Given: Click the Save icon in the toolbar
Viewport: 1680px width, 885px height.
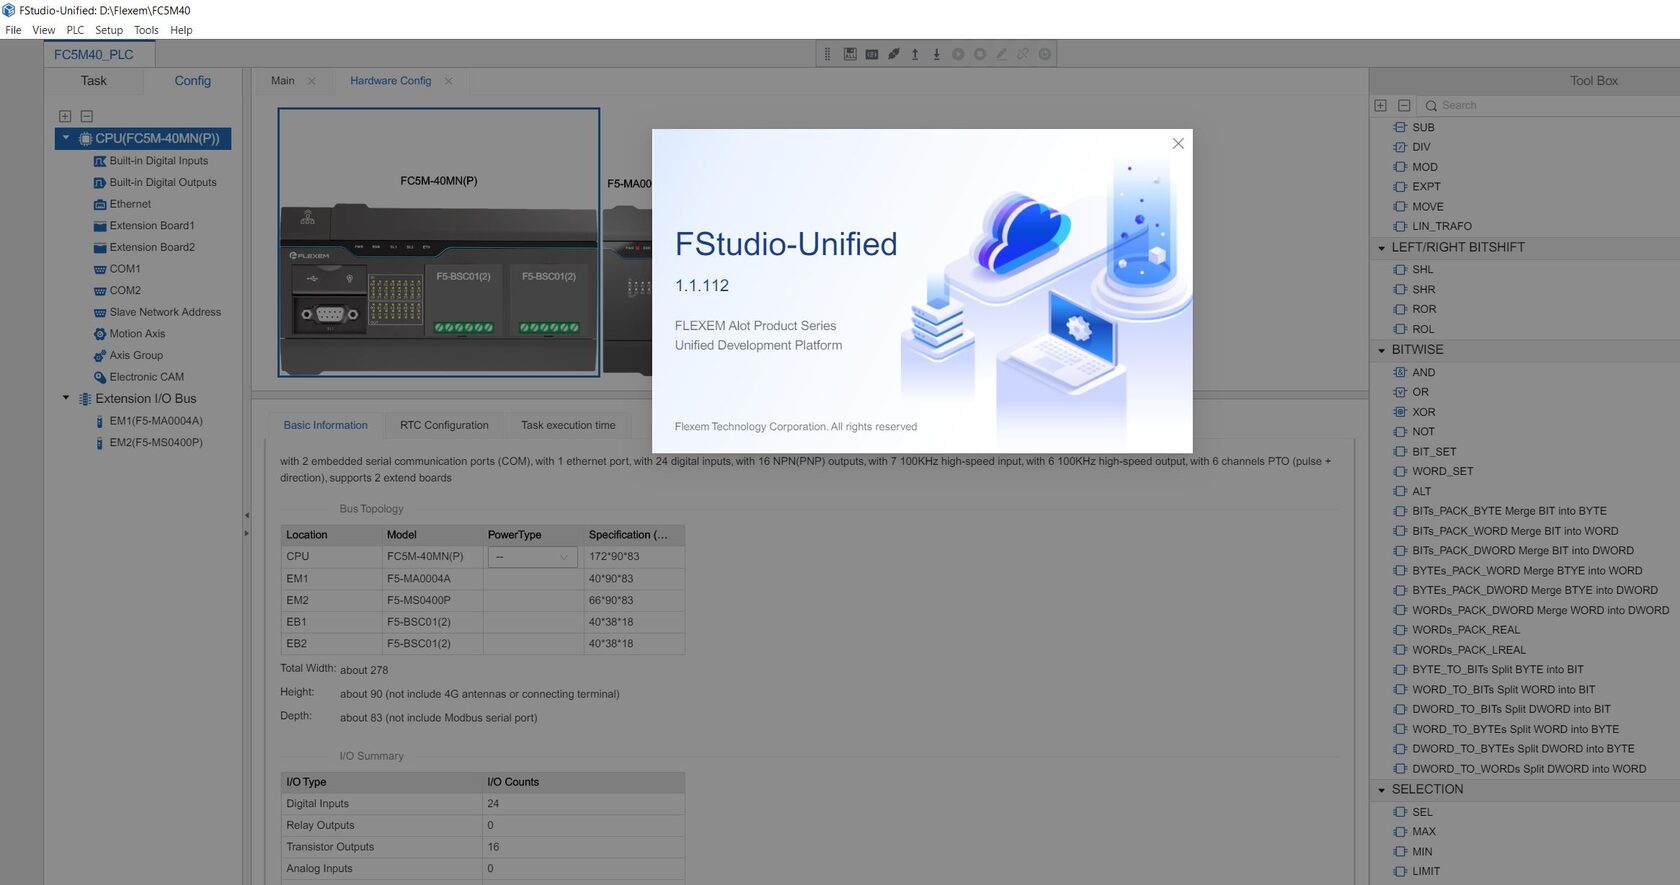Looking at the screenshot, I should (x=850, y=54).
